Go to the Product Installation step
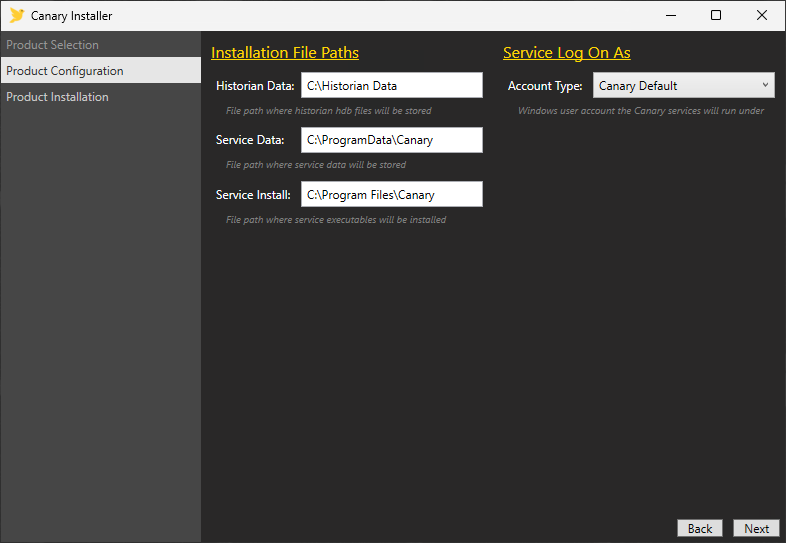 [x=100, y=97]
